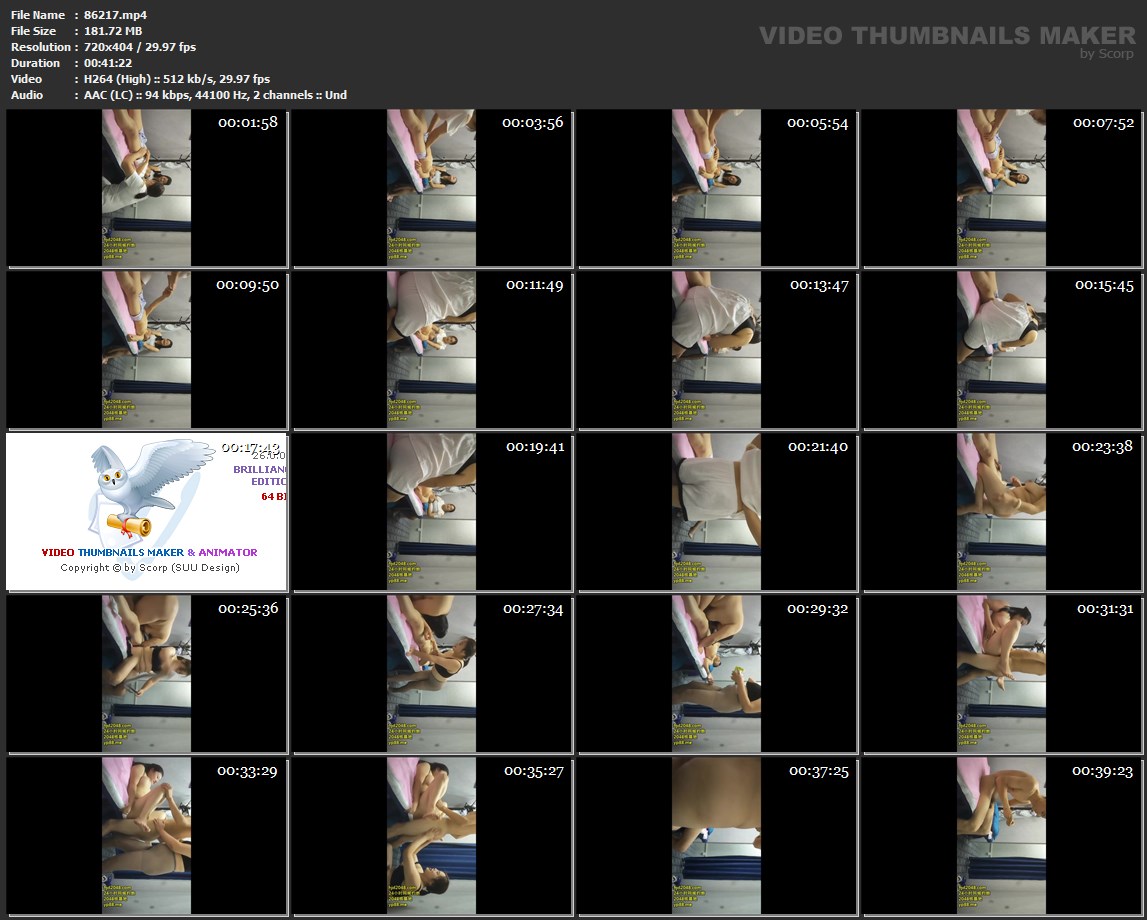Screen dimensions: 1147x920
Task: Click the "Copyright by Scorp (SUU Design)" text
Action: 150,568
